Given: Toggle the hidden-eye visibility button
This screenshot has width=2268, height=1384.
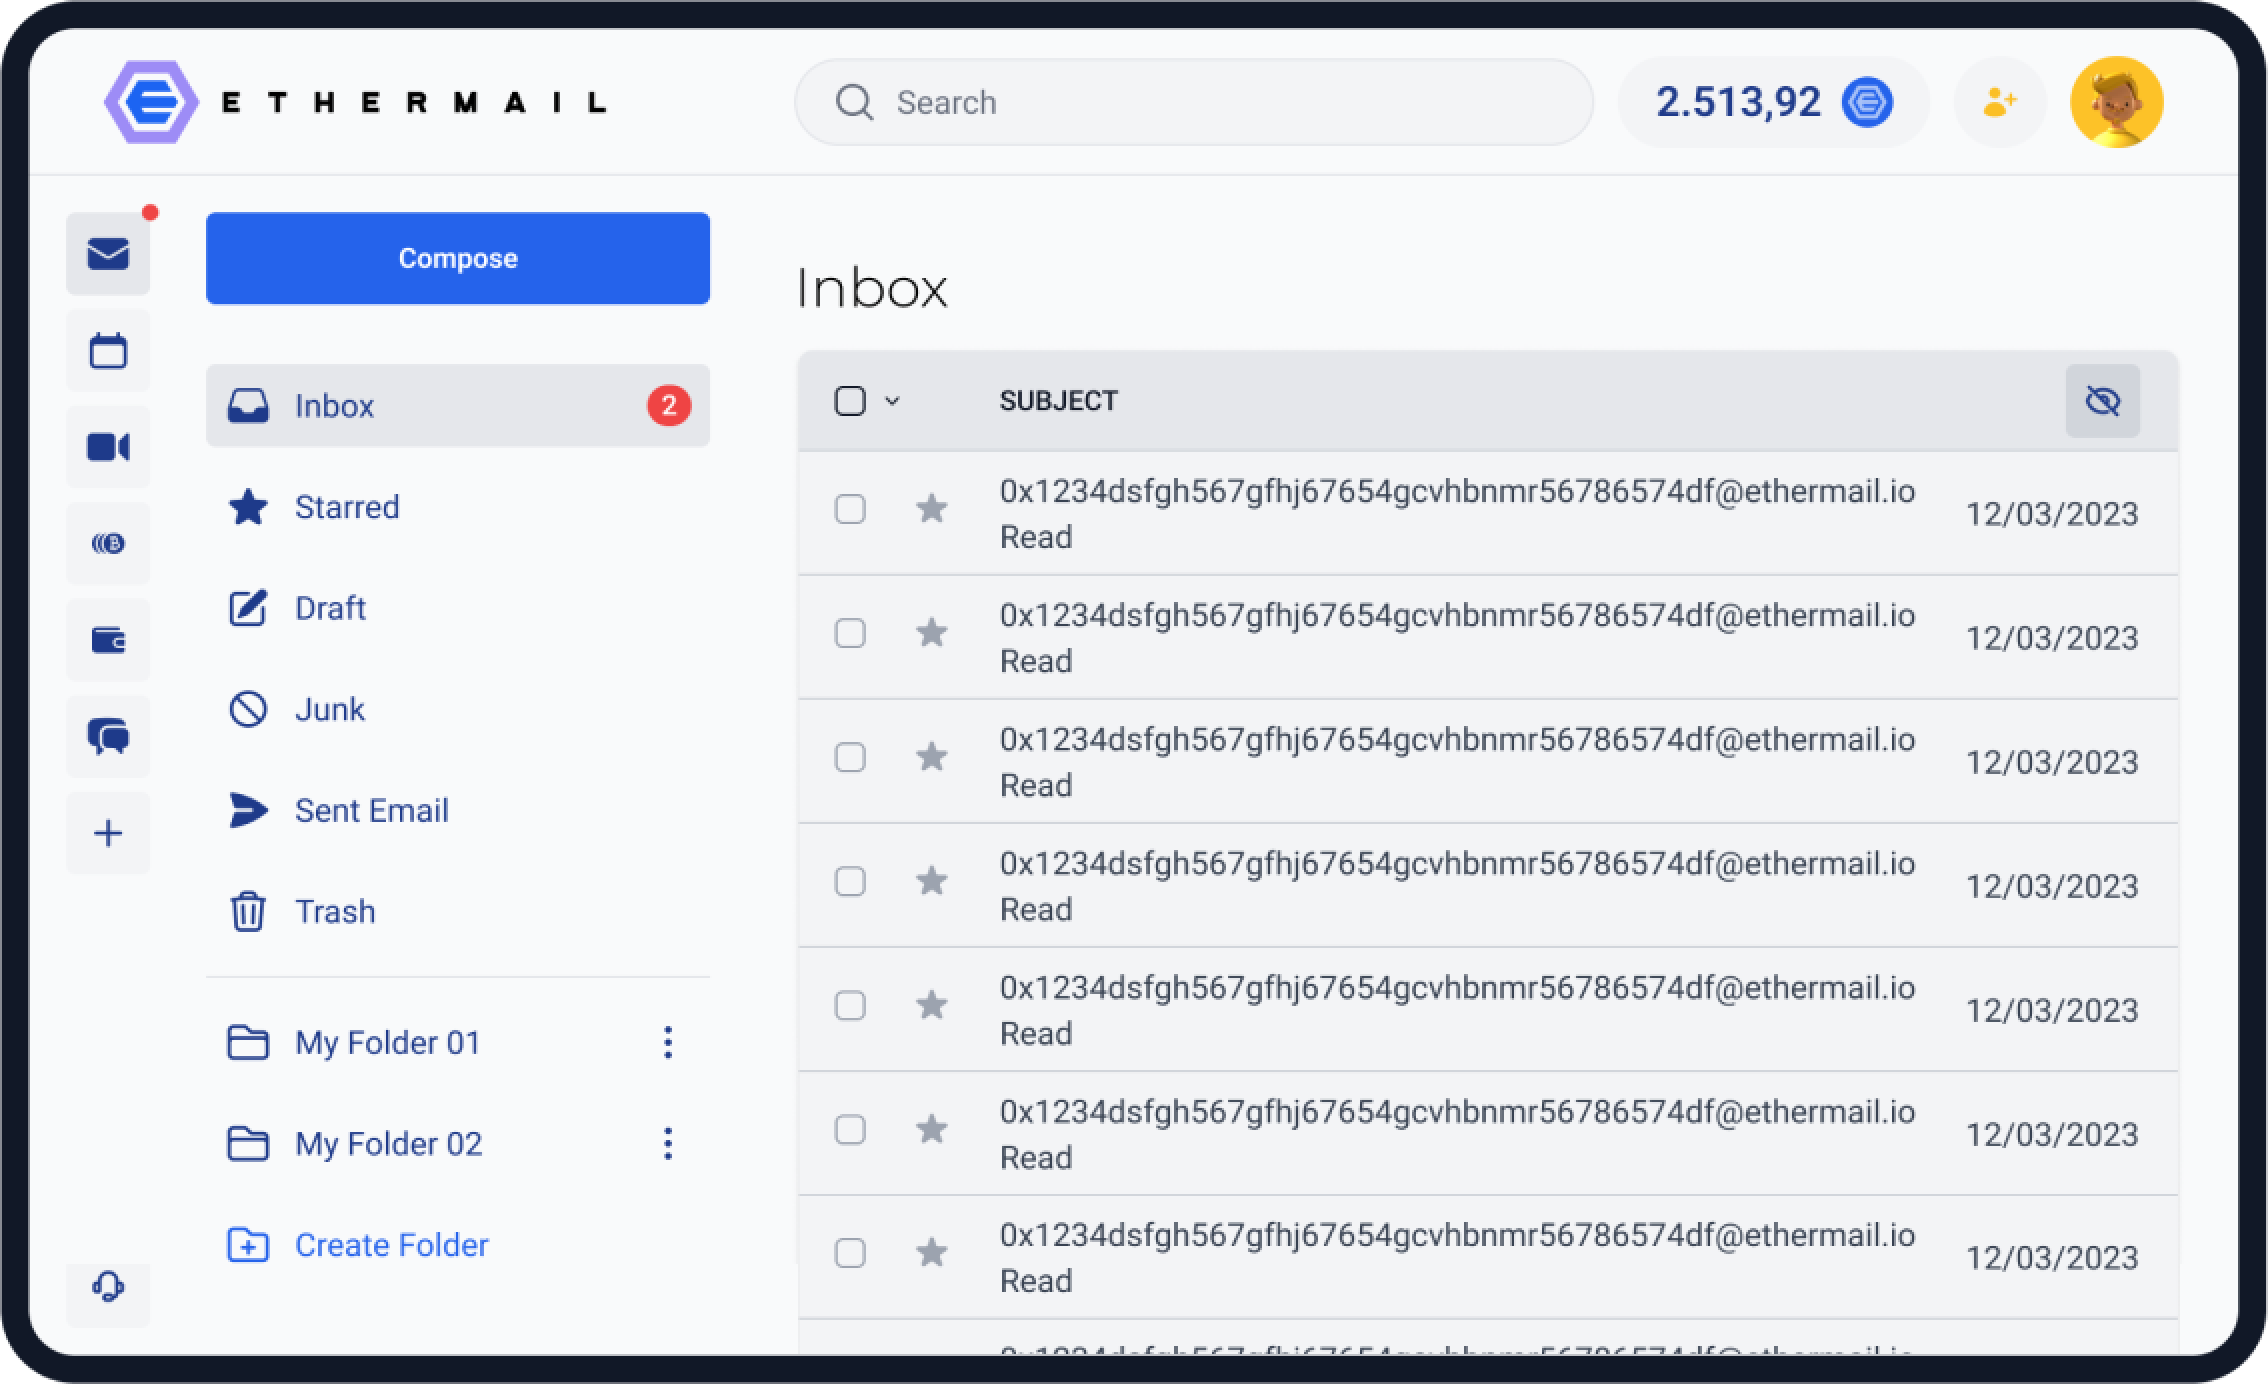Looking at the screenshot, I should (x=2102, y=401).
